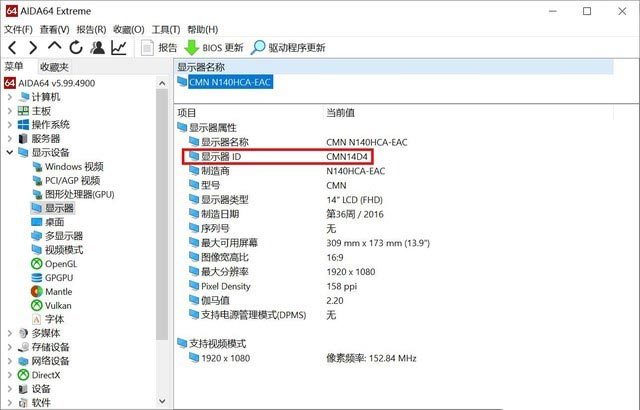Viewport: 640px width, 410px height.
Task: Expand the 计算机 tree node
Action: coord(10,97)
